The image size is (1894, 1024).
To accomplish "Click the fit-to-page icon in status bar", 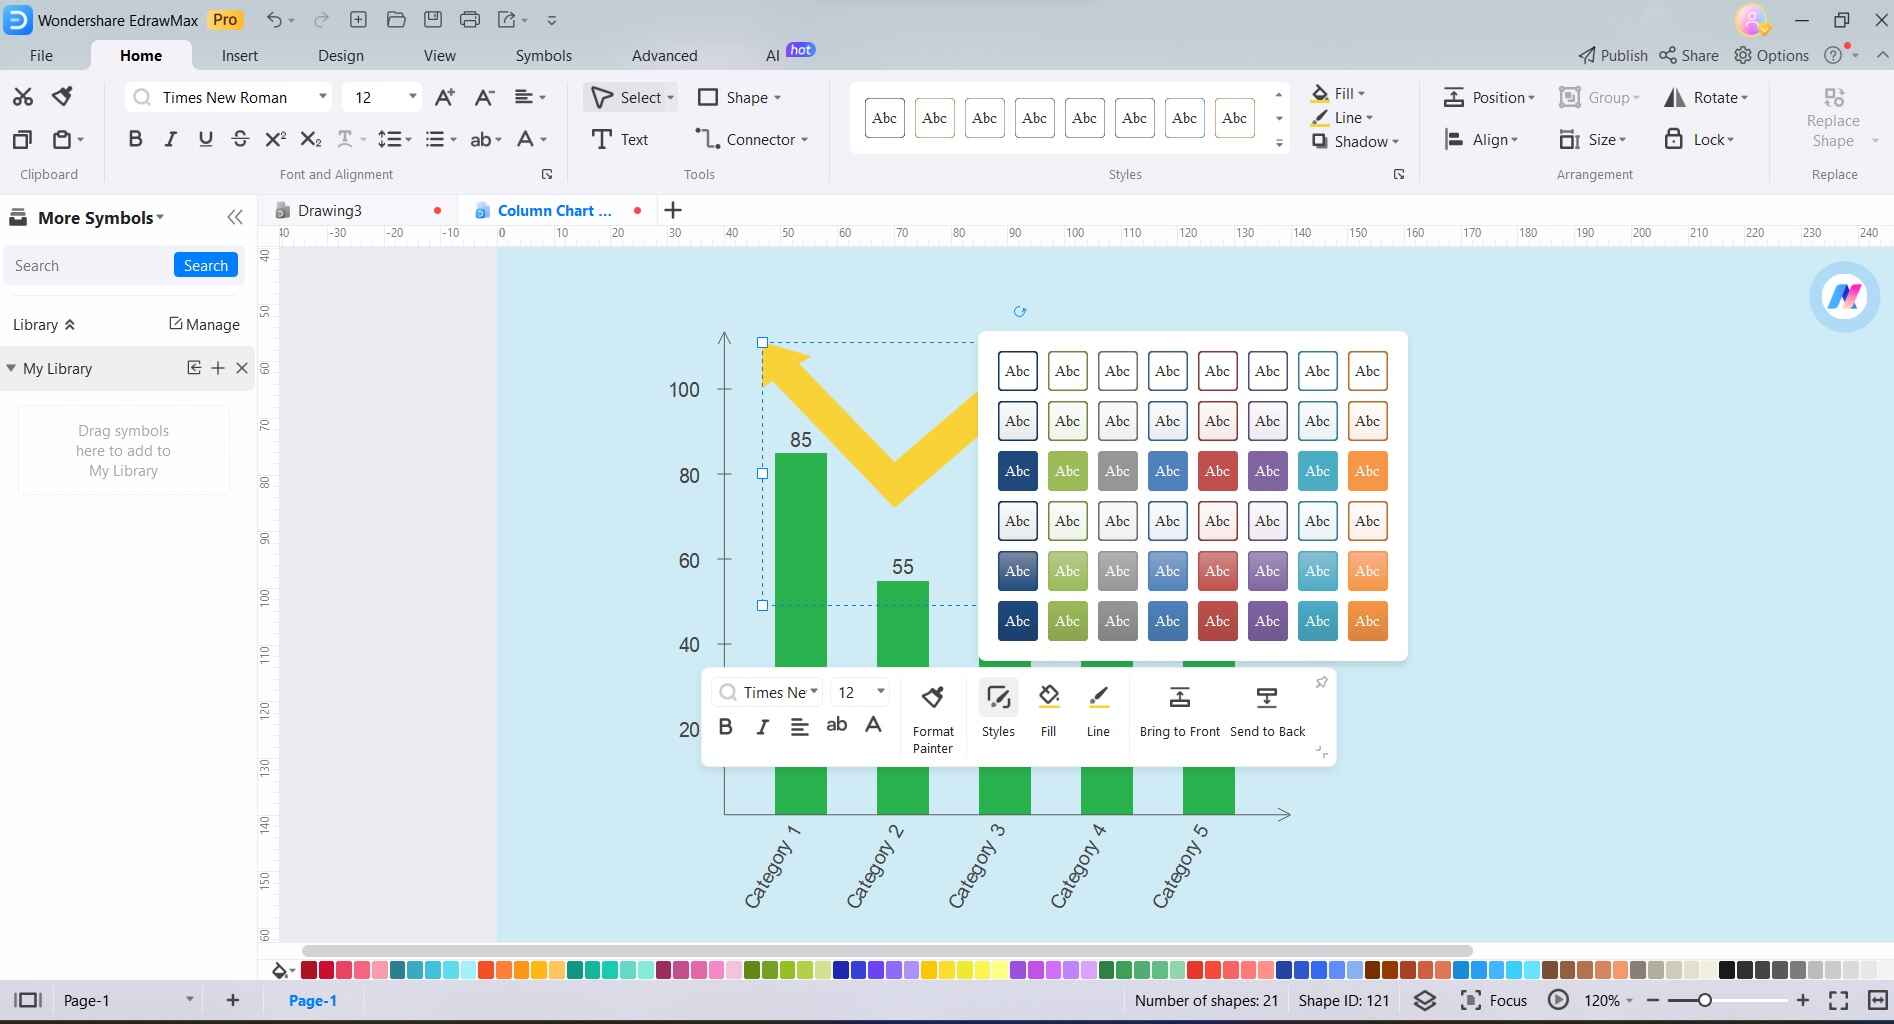I will click(1838, 1000).
